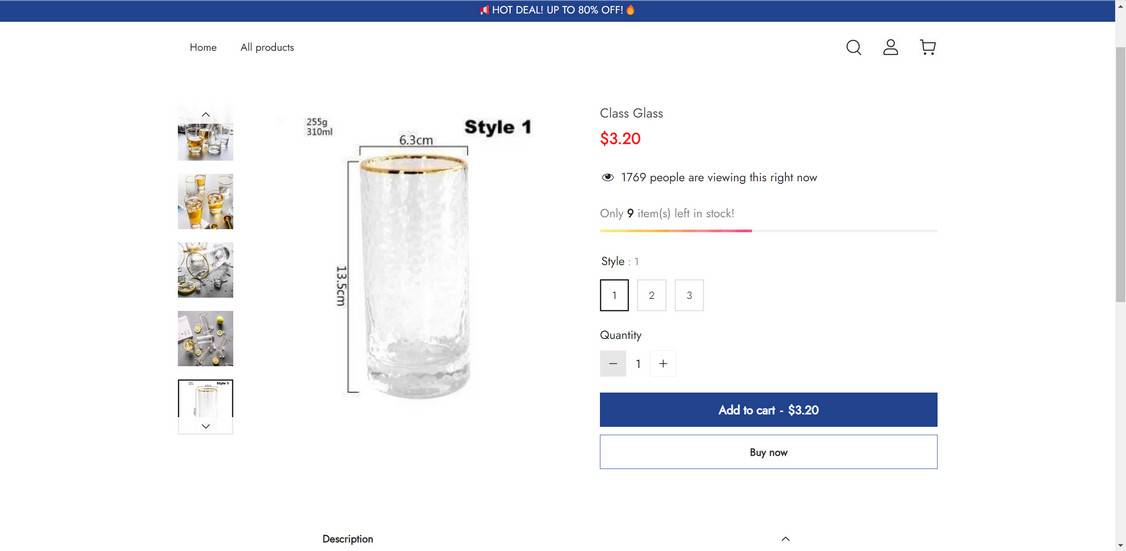Click the Buy now button
The height and width of the screenshot is (551, 1126).
click(x=768, y=452)
